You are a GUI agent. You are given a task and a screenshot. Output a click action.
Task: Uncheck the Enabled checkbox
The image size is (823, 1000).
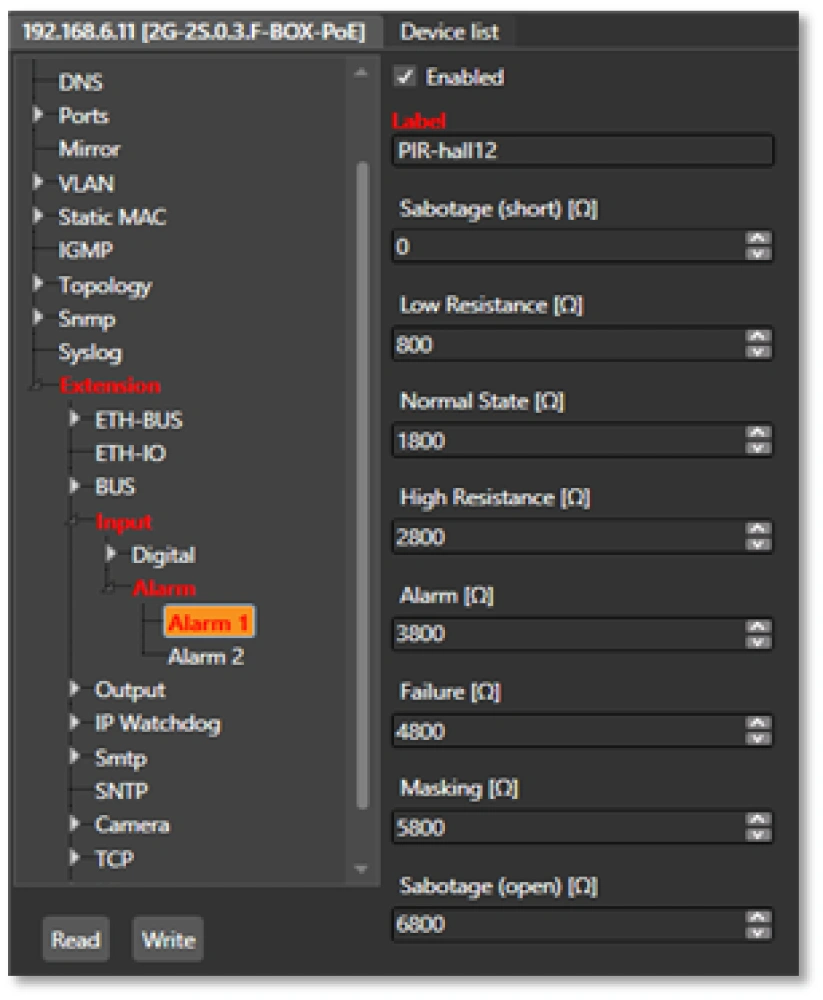coord(405,77)
